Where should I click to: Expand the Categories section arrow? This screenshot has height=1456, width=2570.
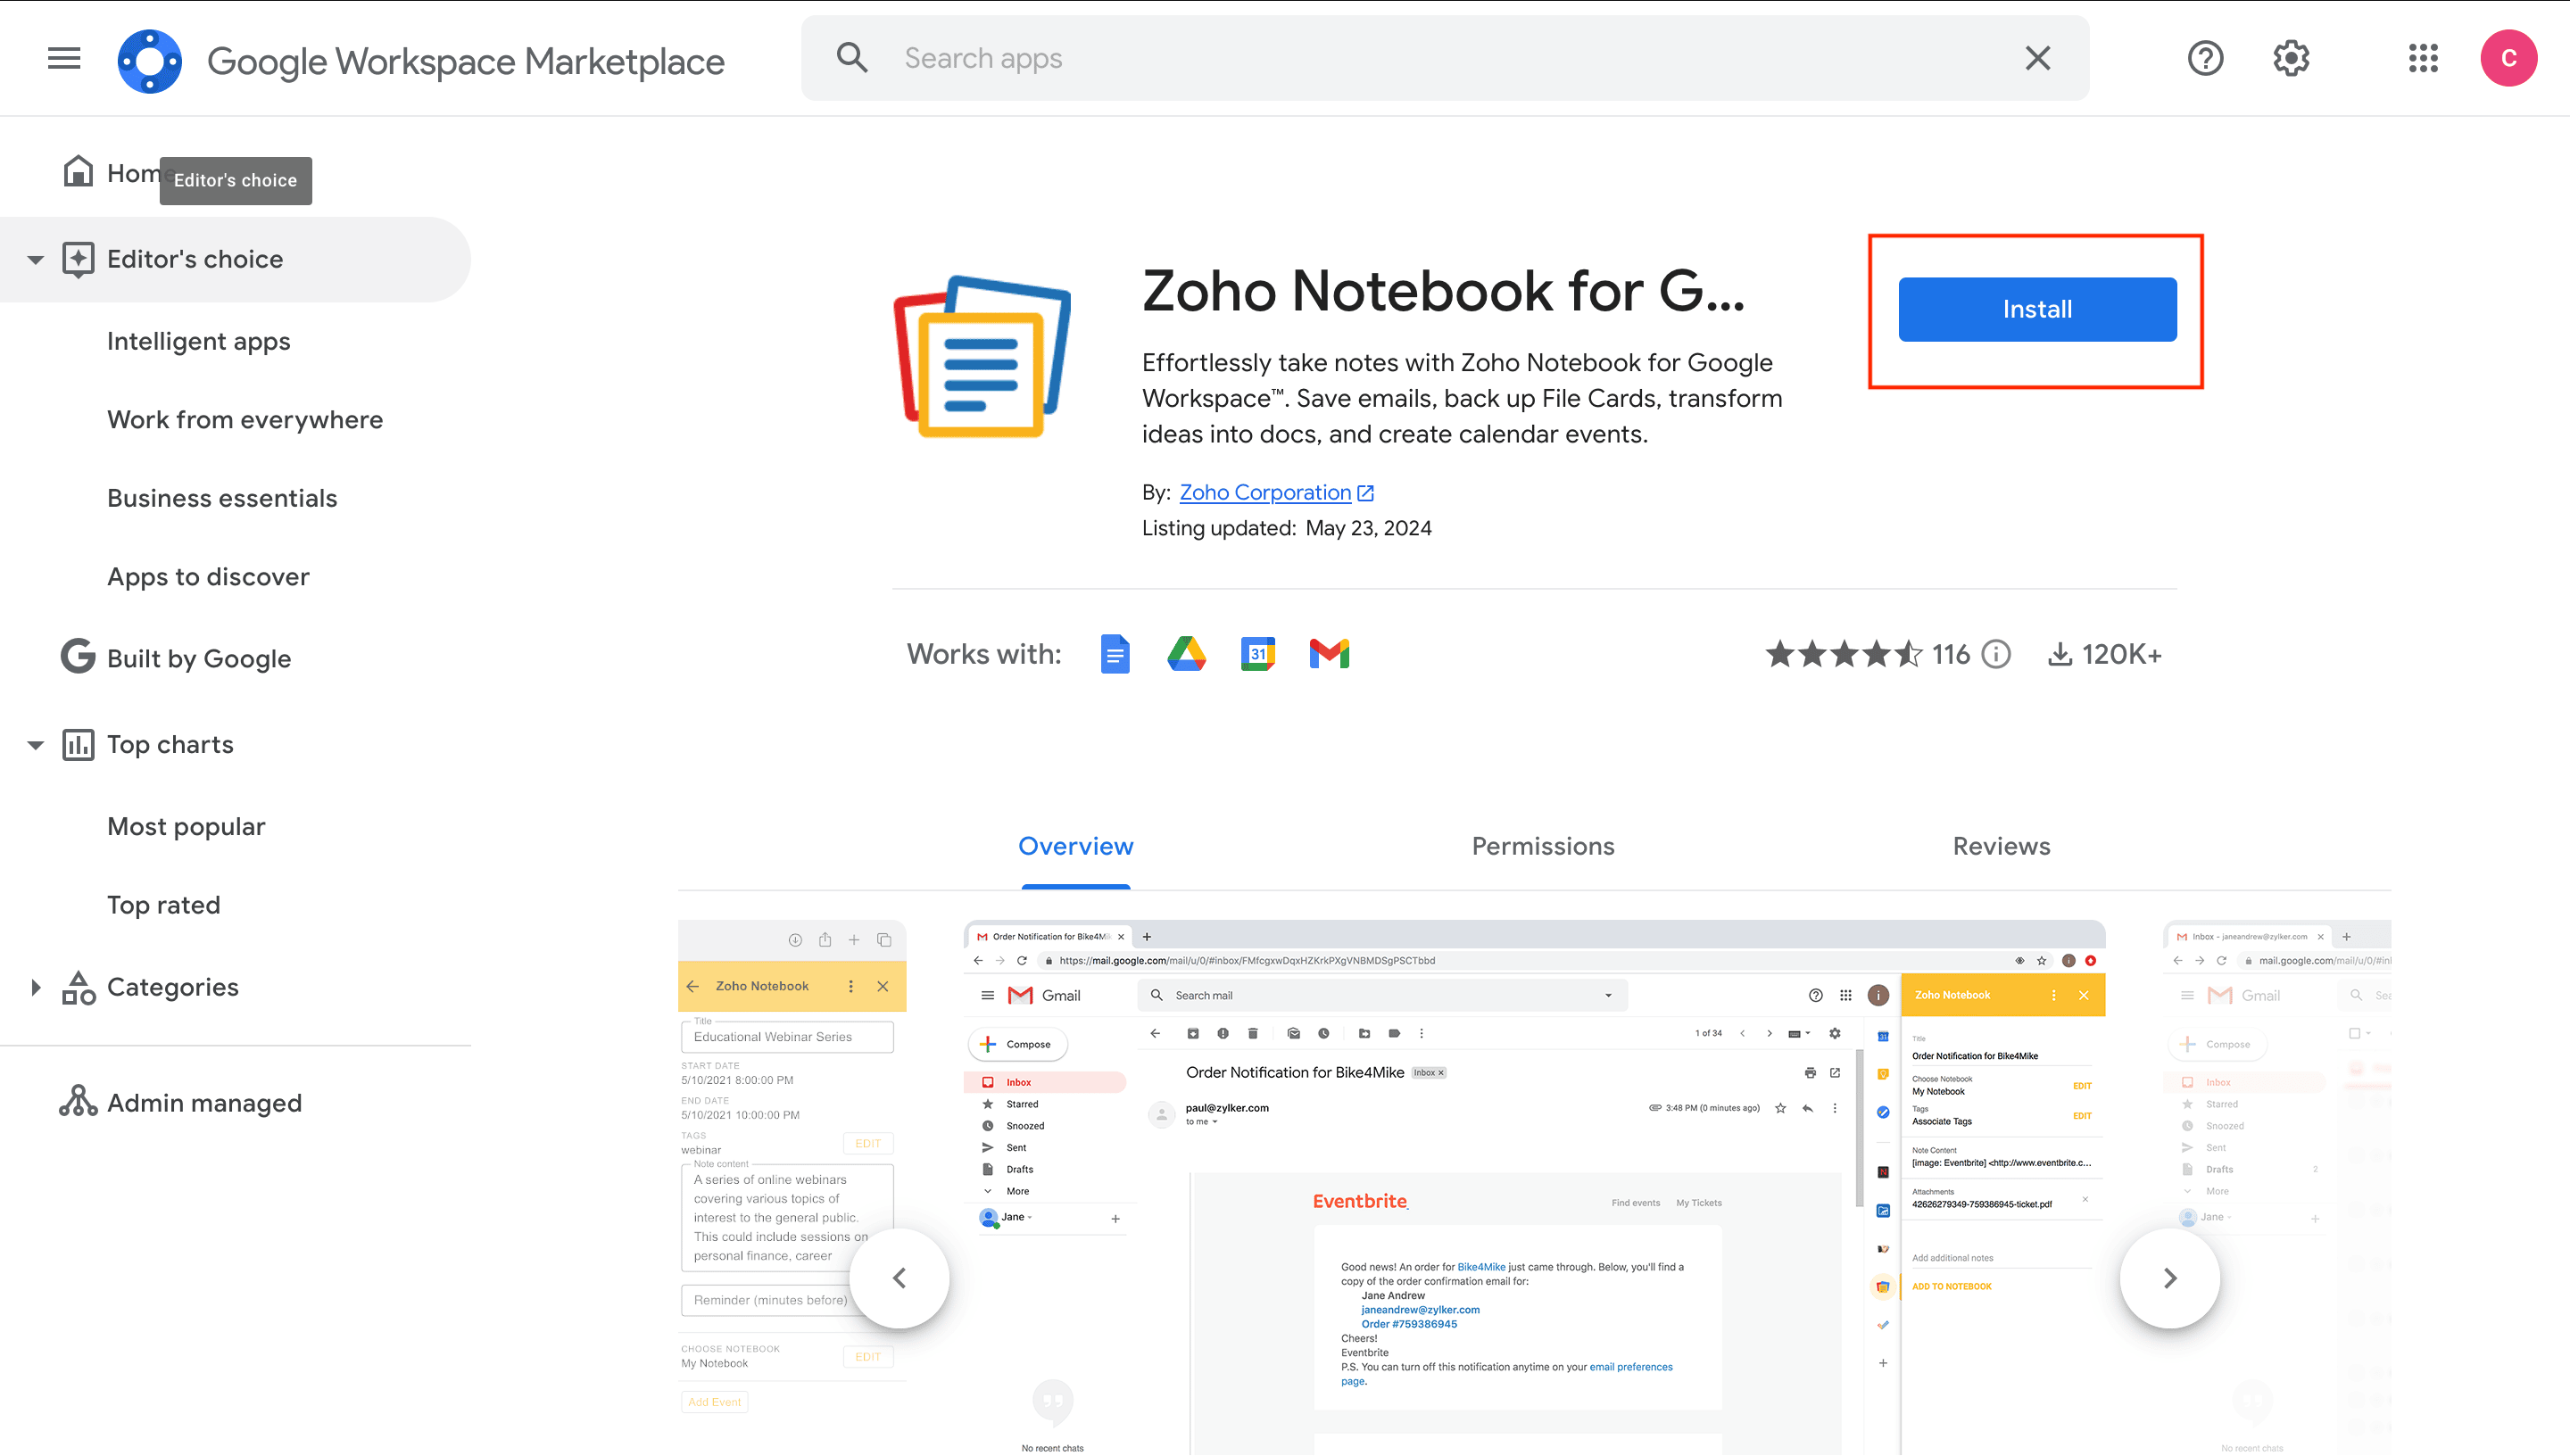point(36,988)
